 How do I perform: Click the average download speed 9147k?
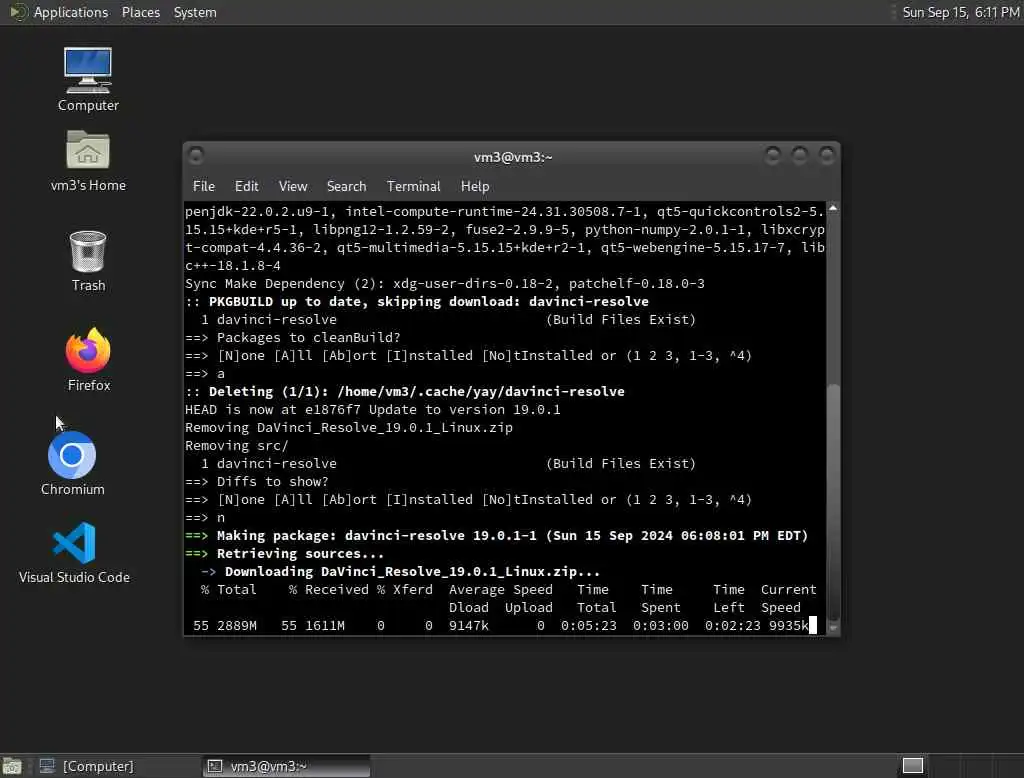point(468,626)
